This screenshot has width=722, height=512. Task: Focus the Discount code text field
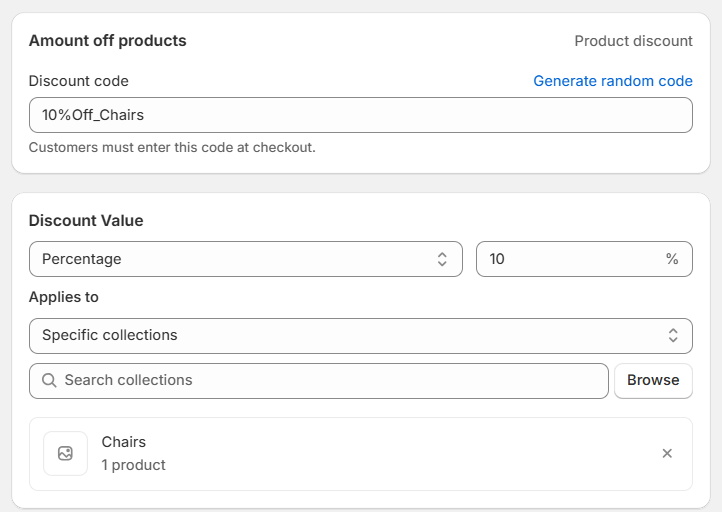point(360,115)
